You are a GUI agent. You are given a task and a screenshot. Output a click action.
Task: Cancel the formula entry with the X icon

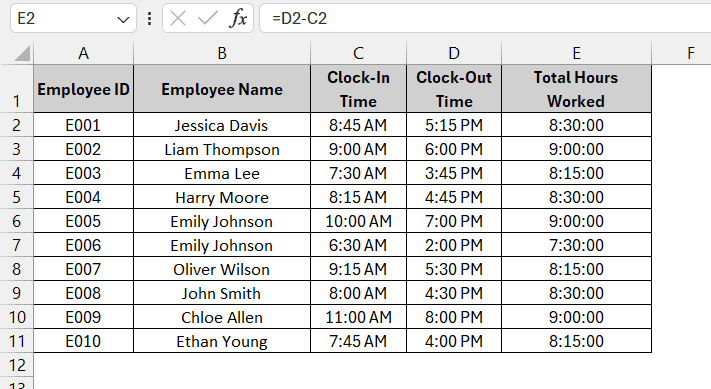tap(178, 19)
